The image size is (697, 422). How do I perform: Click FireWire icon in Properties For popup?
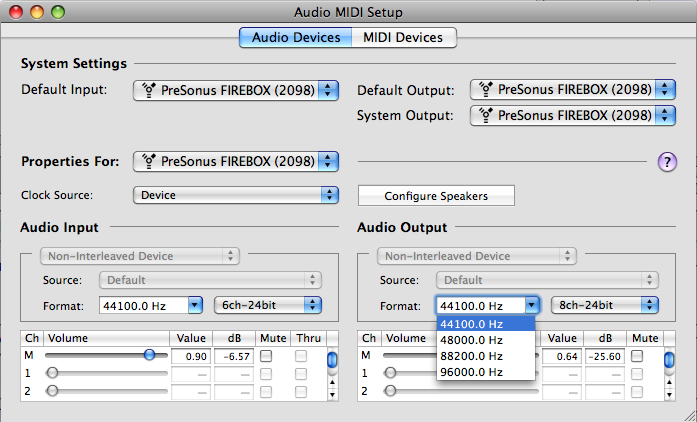point(148,161)
